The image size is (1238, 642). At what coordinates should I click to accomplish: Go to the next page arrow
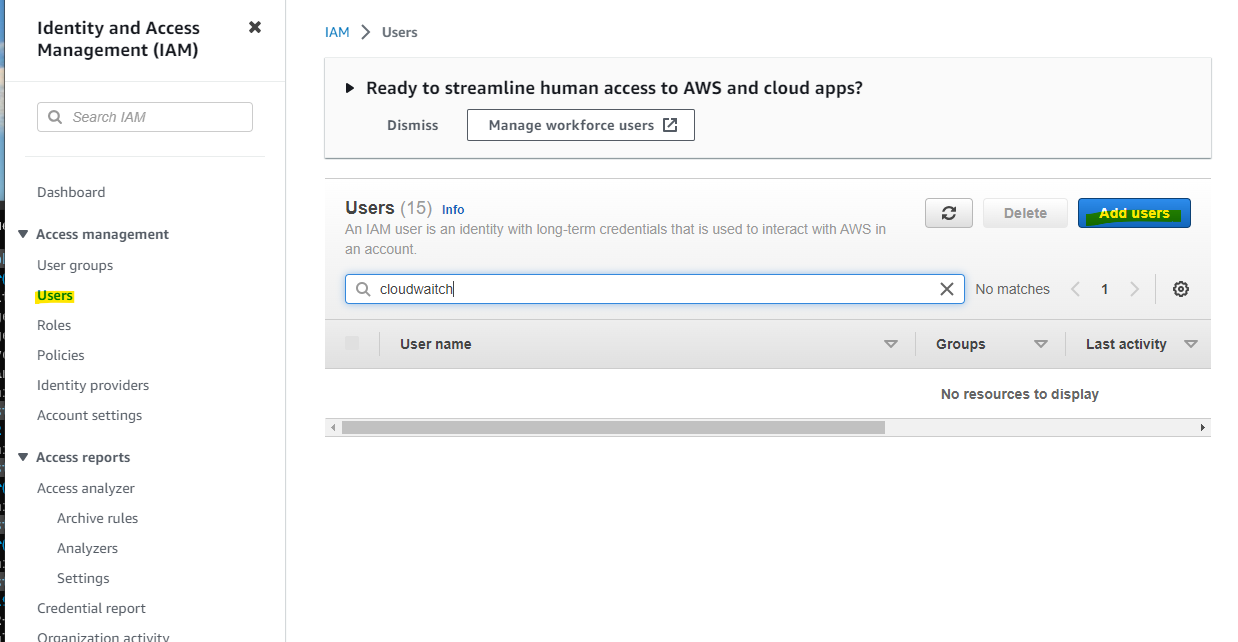coord(1134,289)
